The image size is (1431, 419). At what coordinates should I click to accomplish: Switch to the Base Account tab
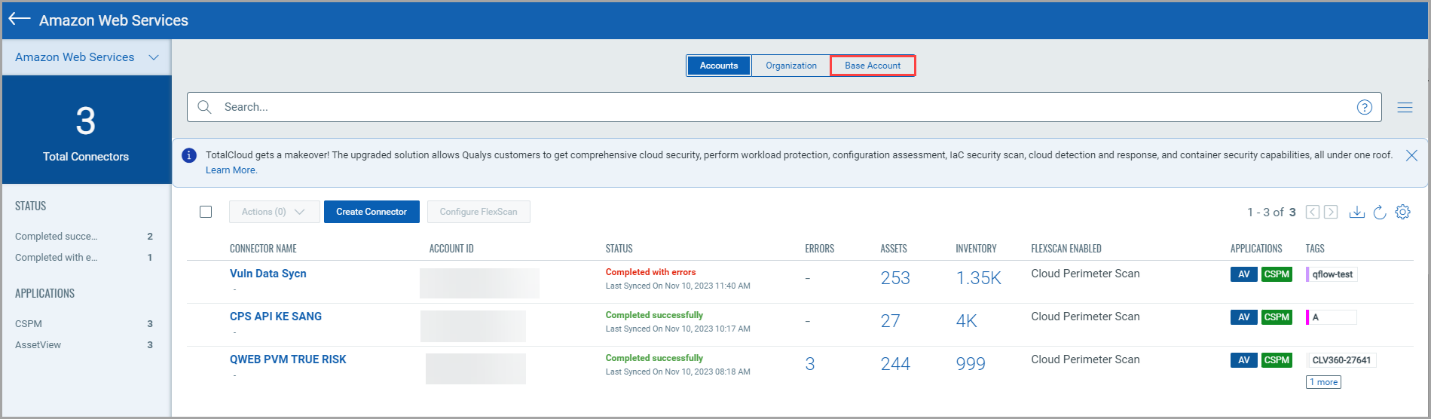pos(873,66)
